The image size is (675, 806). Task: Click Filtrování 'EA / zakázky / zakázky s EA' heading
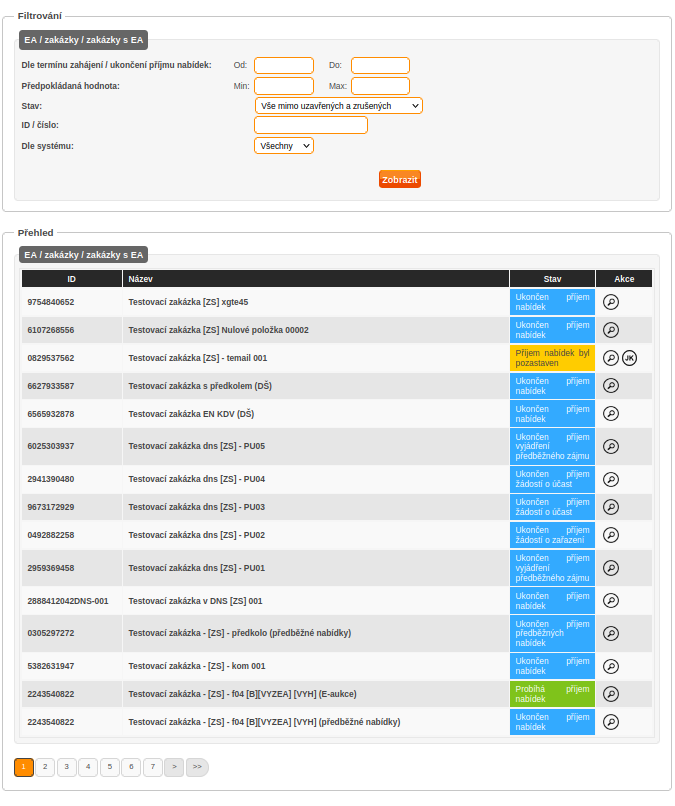pyautogui.click(x=83, y=40)
